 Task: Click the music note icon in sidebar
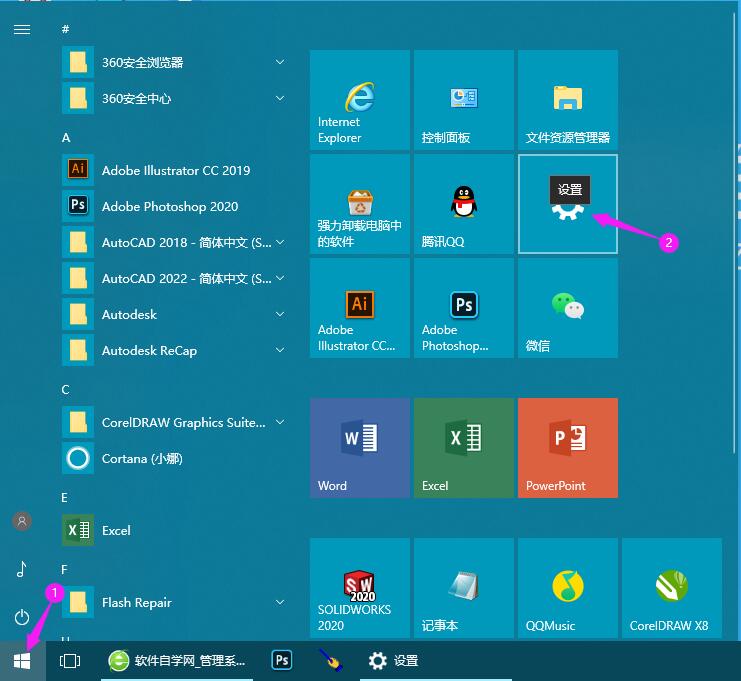click(22, 569)
